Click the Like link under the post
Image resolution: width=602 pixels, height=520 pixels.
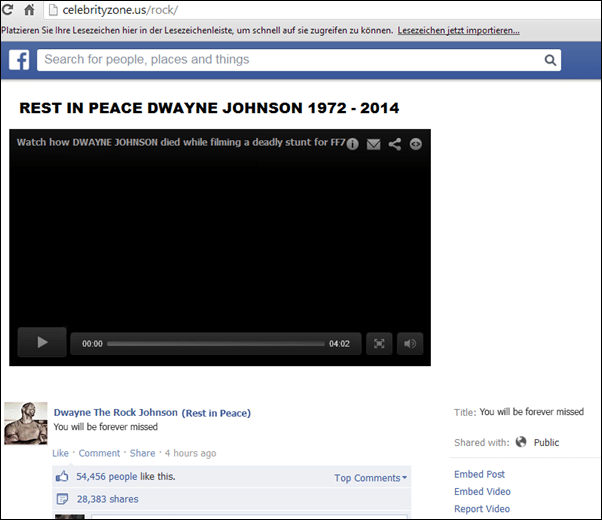tap(60, 453)
